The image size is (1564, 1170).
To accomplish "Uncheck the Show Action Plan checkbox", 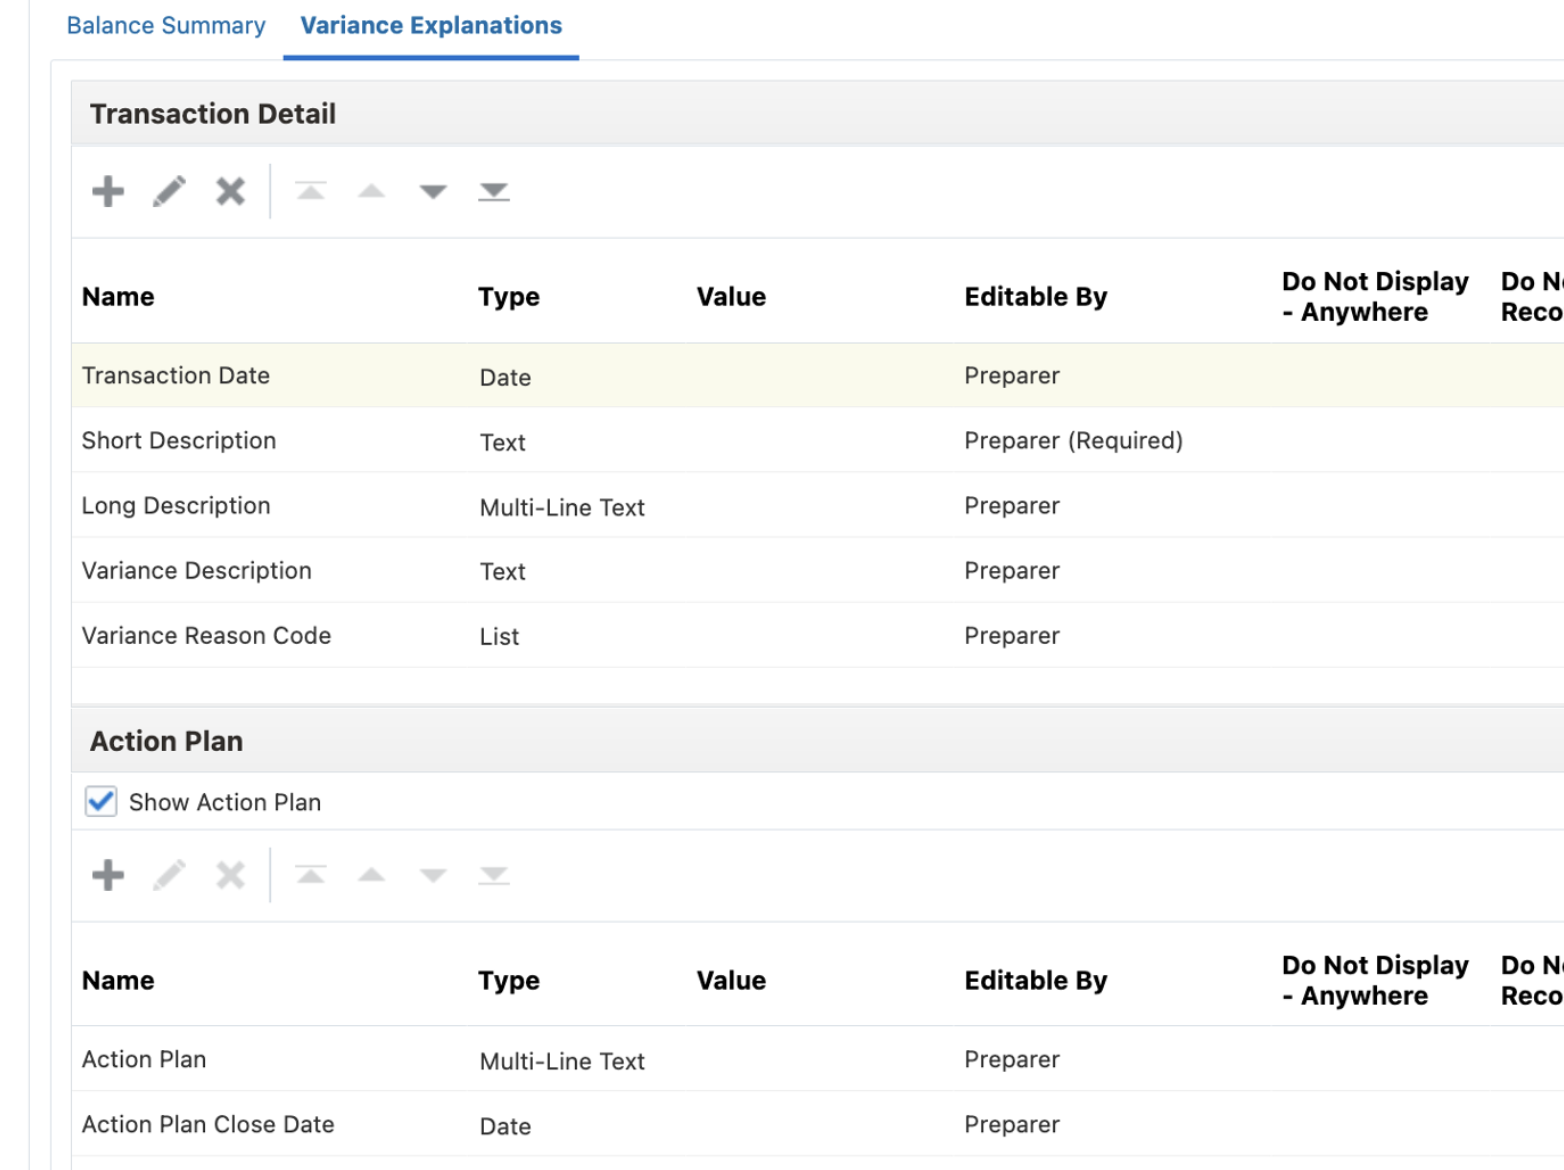I will point(101,802).
